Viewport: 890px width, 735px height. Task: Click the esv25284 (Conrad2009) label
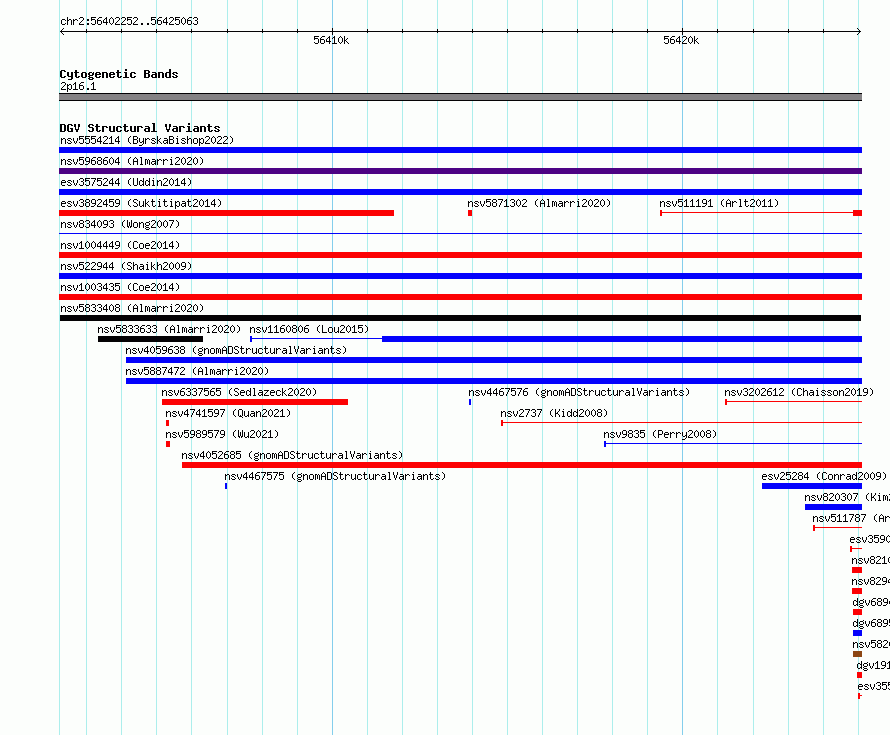[x=824, y=476]
